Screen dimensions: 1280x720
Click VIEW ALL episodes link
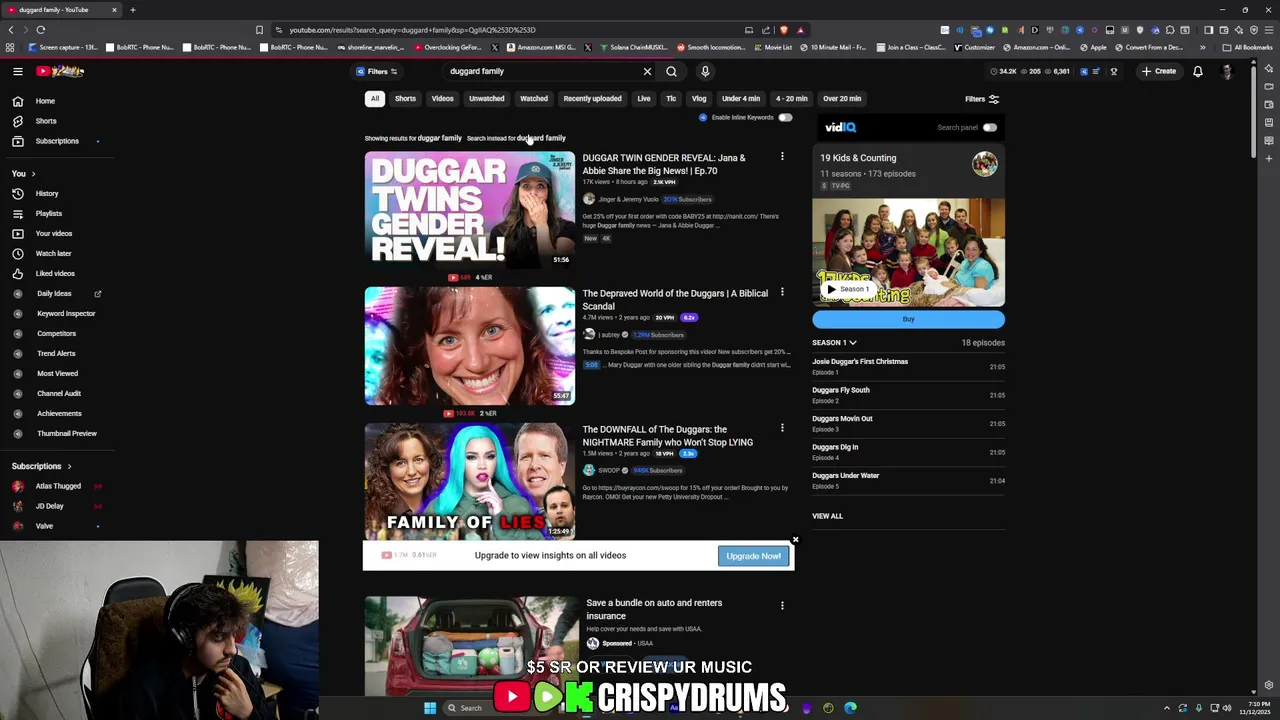[827, 516]
